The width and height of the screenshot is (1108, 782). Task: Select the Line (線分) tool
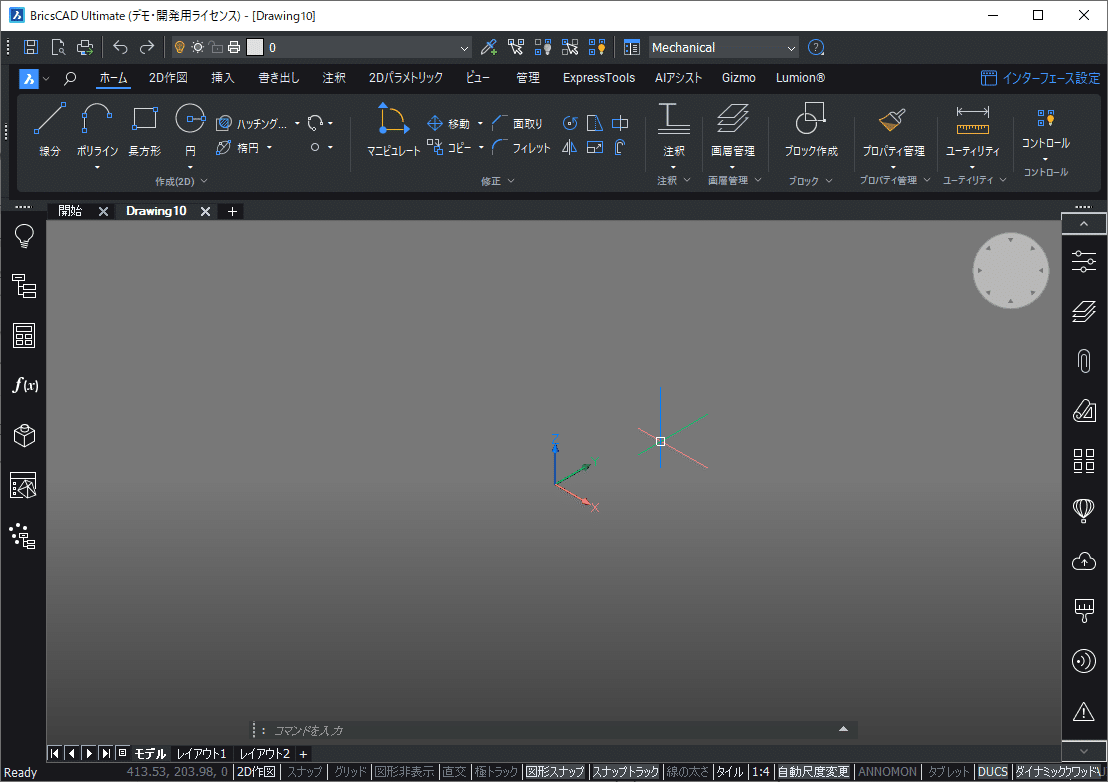coord(49,129)
